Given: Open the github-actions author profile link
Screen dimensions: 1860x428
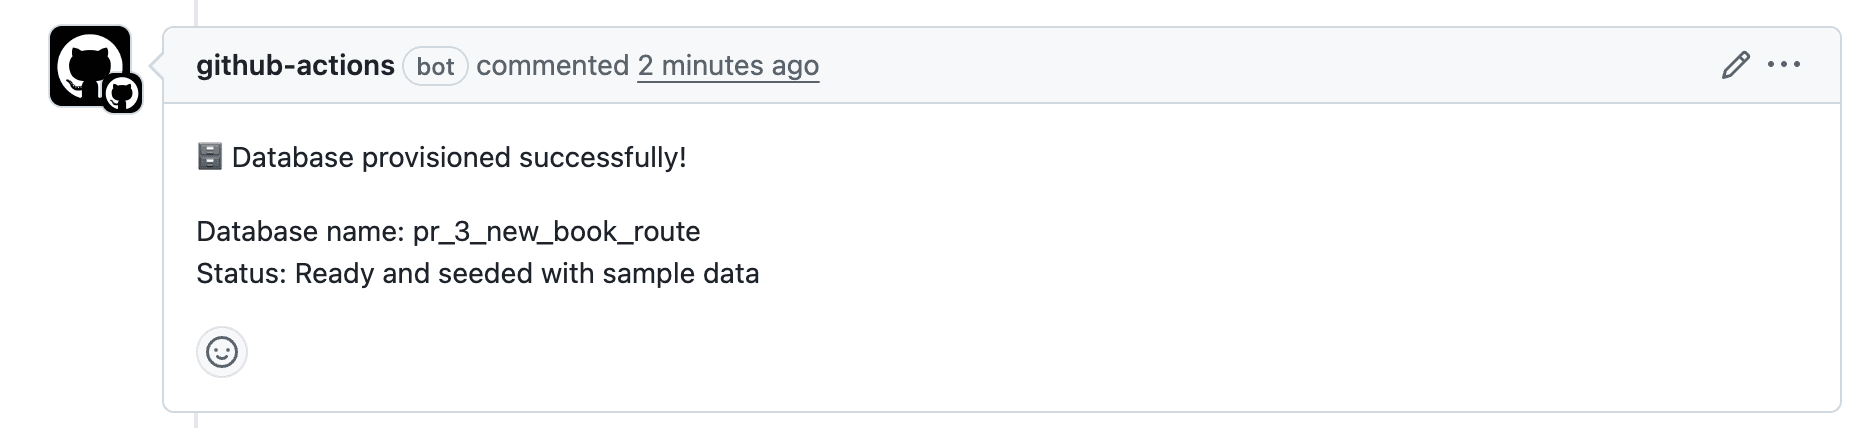Looking at the screenshot, I should [295, 66].
